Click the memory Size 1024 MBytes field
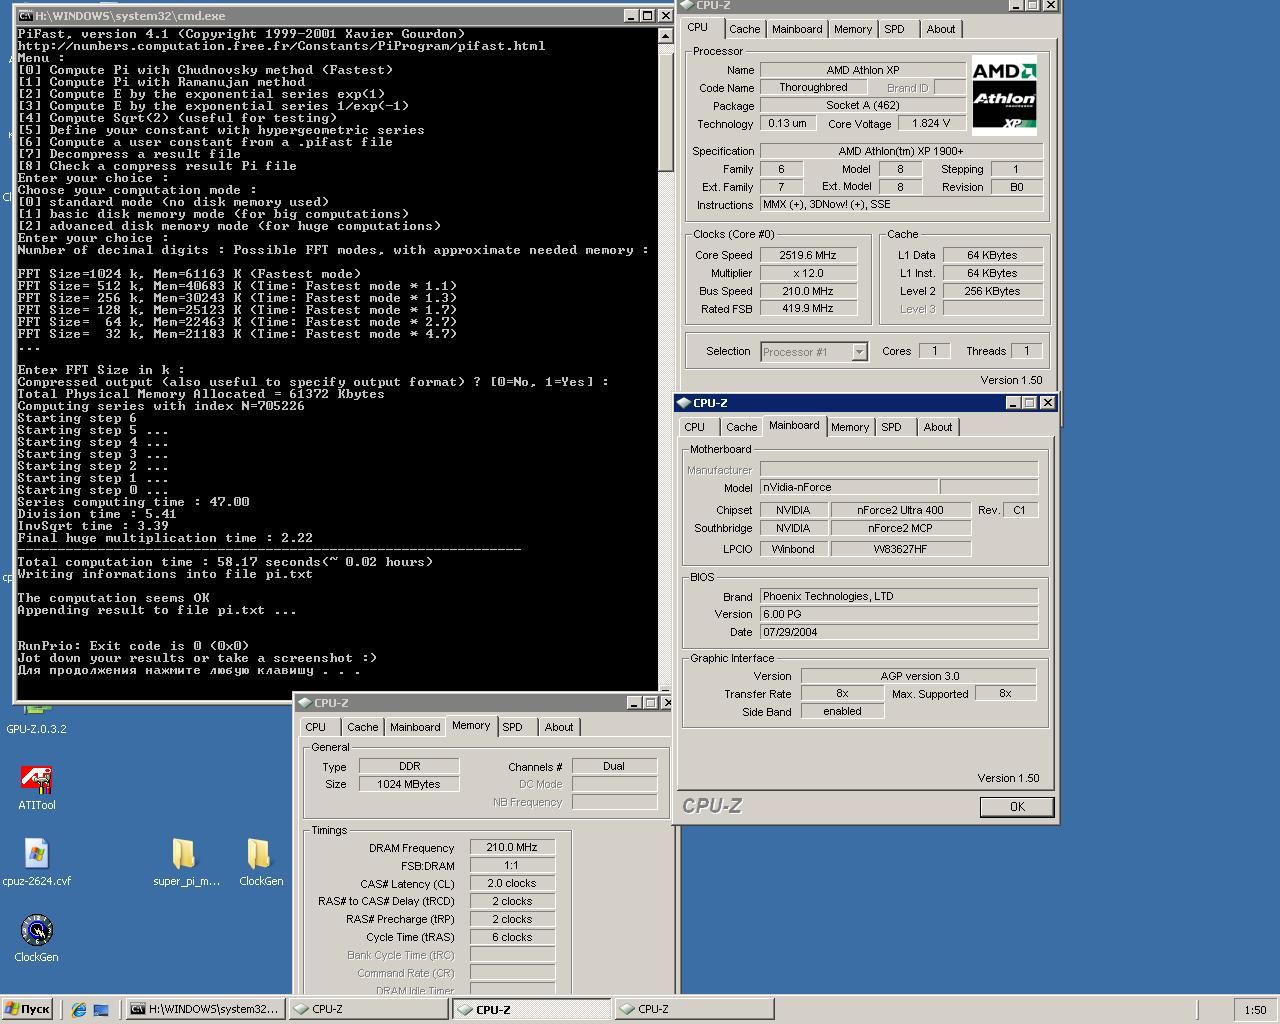 pyautogui.click(x=408, y=784)
